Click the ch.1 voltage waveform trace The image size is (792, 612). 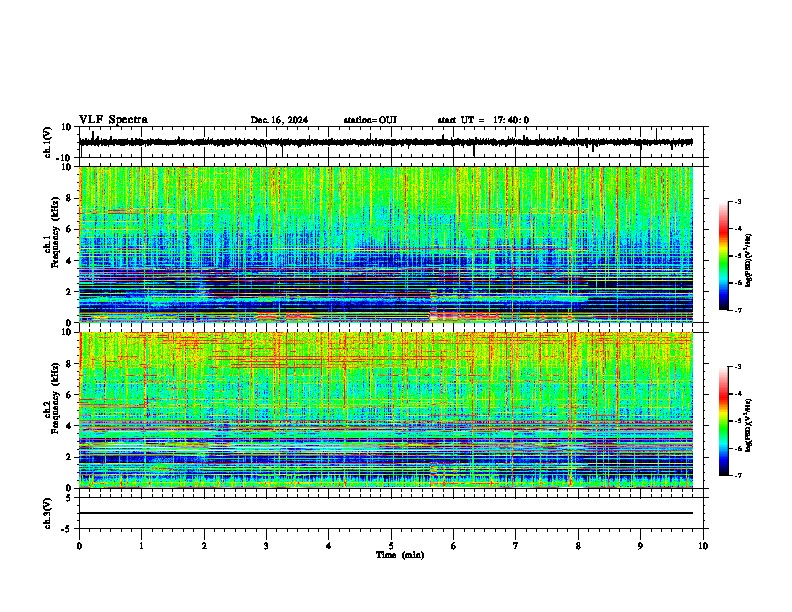click(x=386, y=142)
